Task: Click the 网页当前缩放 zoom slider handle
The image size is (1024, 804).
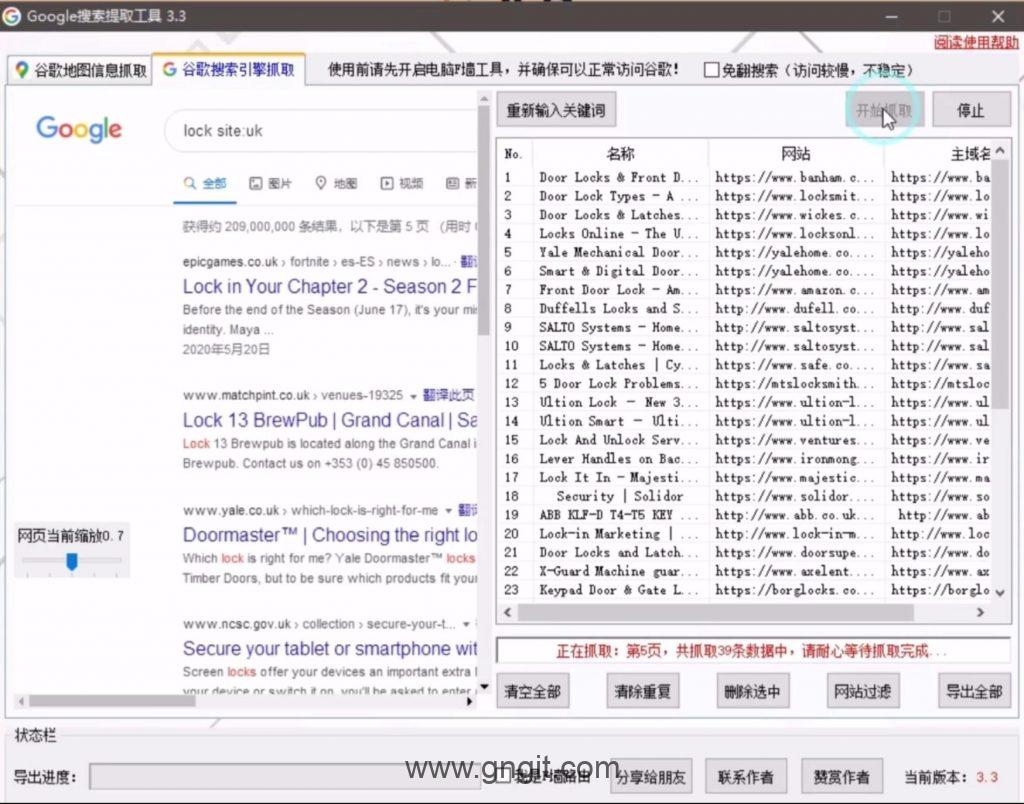Action: coord(72,562)
